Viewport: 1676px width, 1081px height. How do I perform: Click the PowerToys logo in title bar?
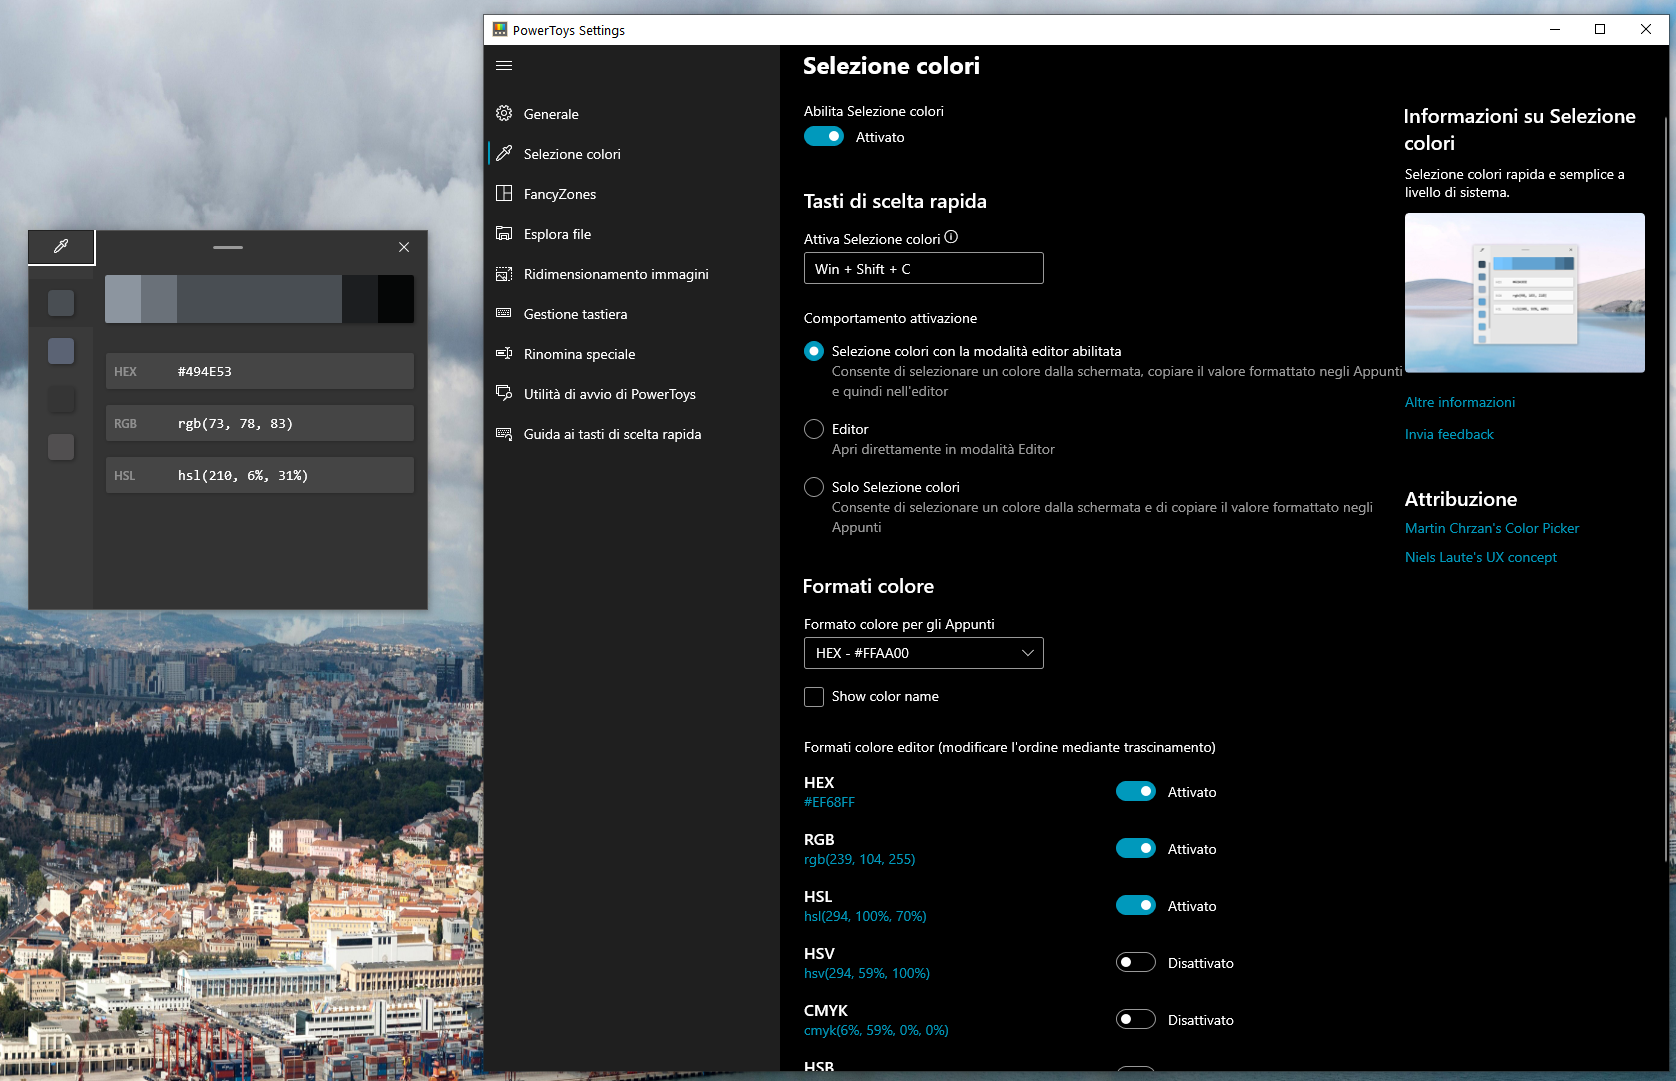coord(500,30)
